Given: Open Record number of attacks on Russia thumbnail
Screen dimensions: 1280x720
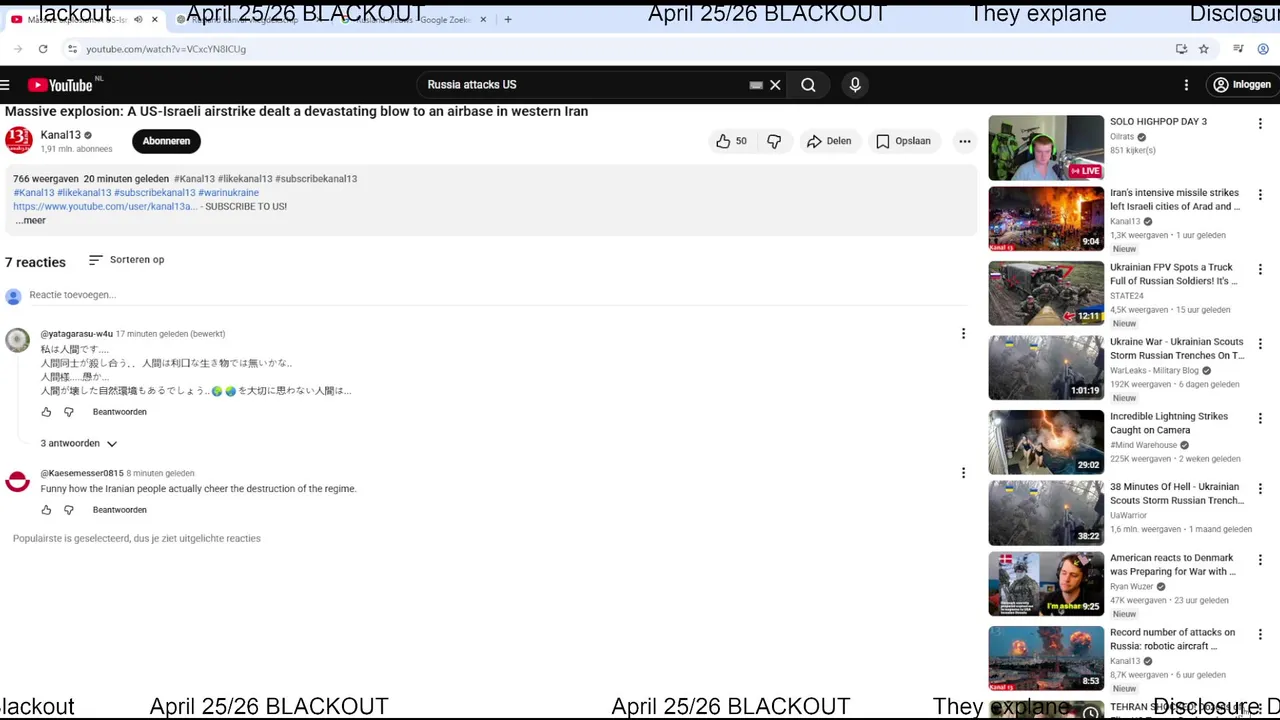Looking at the screenshot, I should [x=1046, y=659].
